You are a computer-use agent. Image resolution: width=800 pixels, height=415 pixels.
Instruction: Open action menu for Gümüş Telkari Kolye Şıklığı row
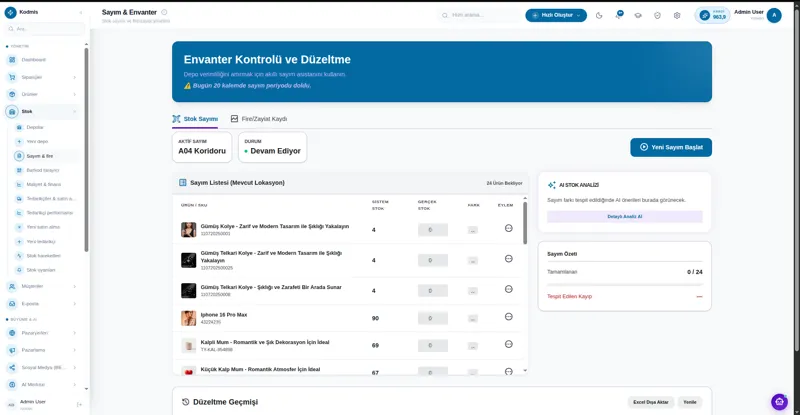point(509,289)
